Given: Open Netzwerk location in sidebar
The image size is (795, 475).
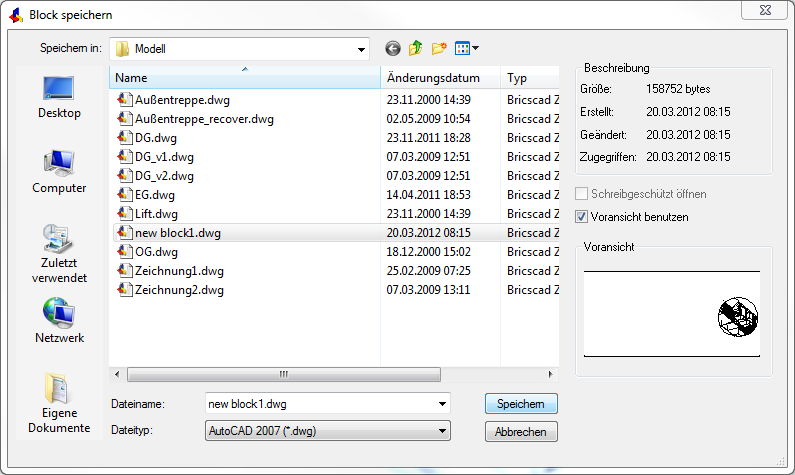Looking at the screenshot, I should [x=59, y=321].
